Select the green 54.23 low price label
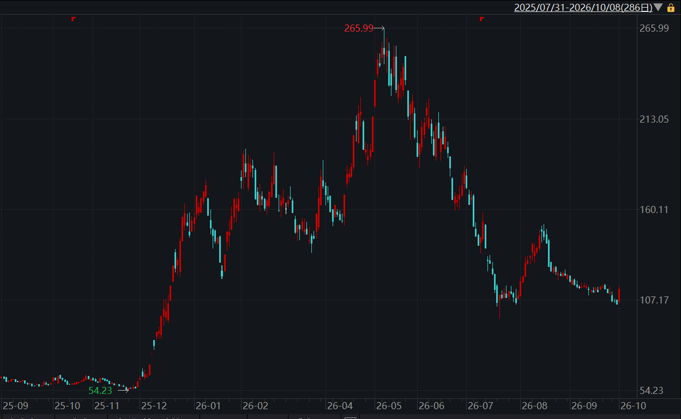This screenshot has height=419, width=681. (x=100, y=390)
